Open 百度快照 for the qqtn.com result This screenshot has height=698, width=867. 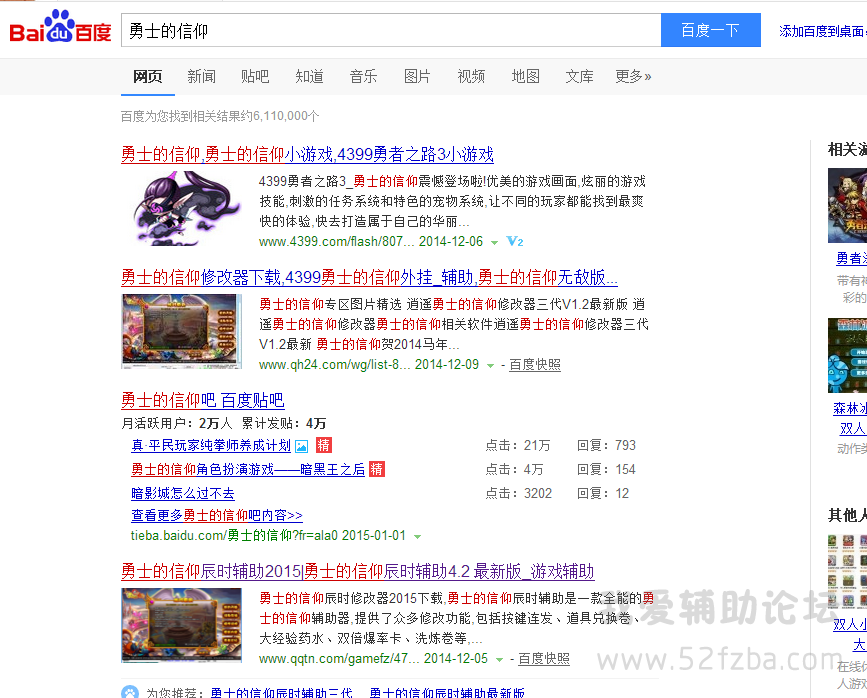point(544,659)
